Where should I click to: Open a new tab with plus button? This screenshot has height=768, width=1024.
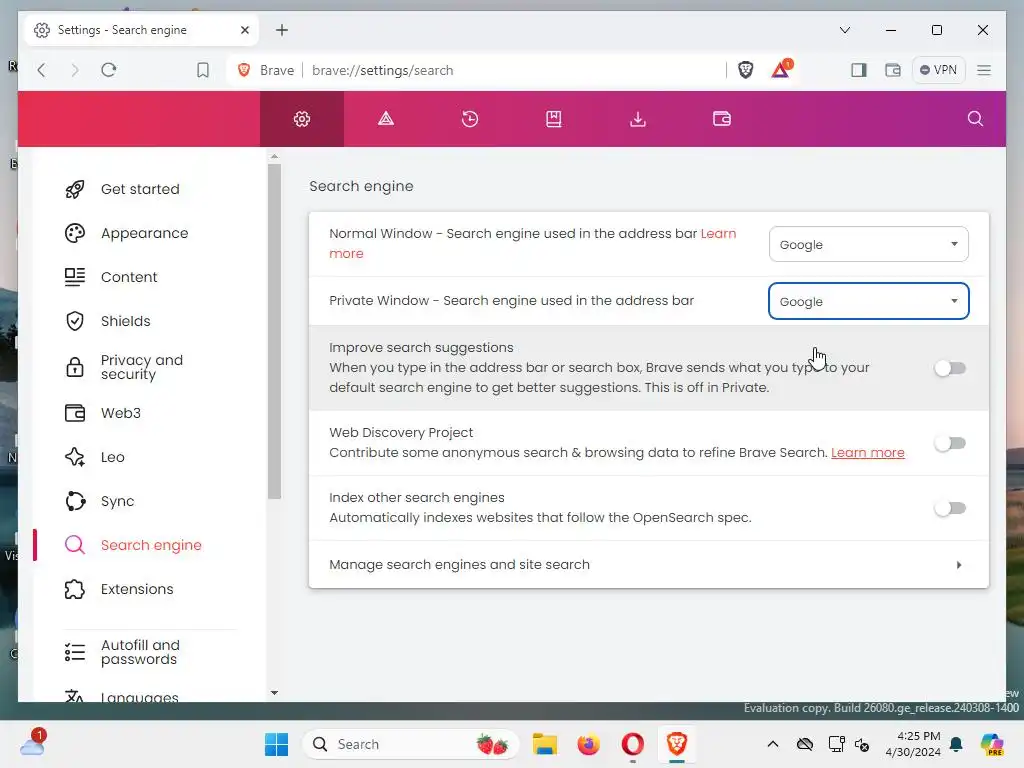[x=282, y=30]
